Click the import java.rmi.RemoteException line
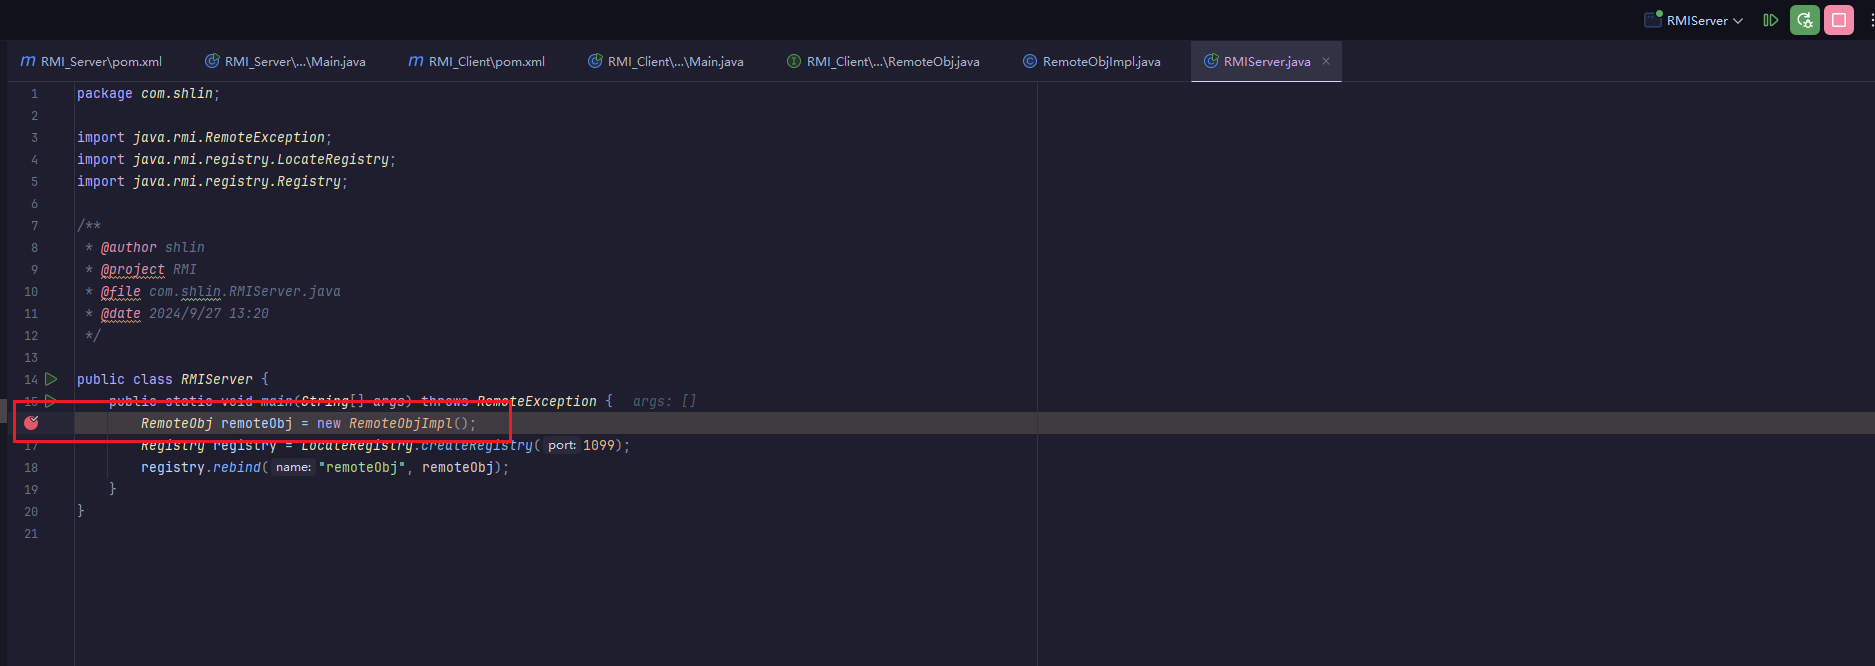The width and height of the screenshot is (1875, 666). tap(204, 137)
